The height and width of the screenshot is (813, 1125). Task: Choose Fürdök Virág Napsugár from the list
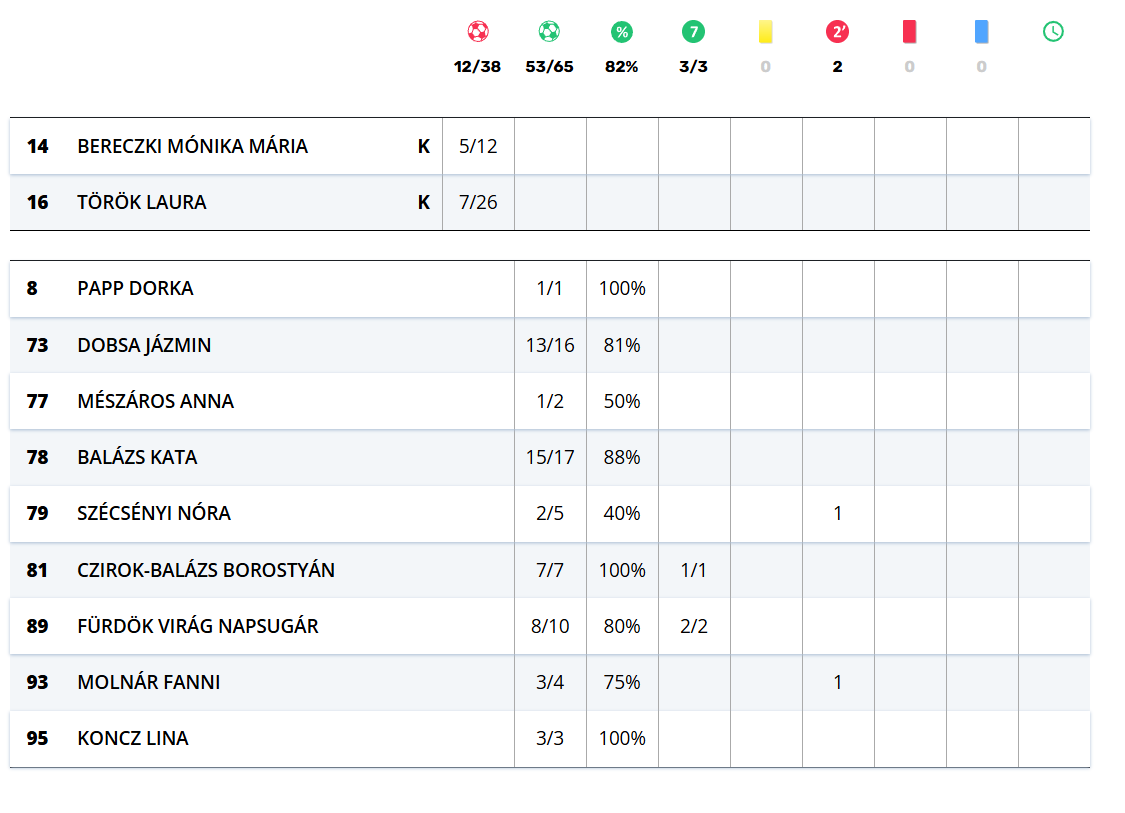[x=198, y=626]
